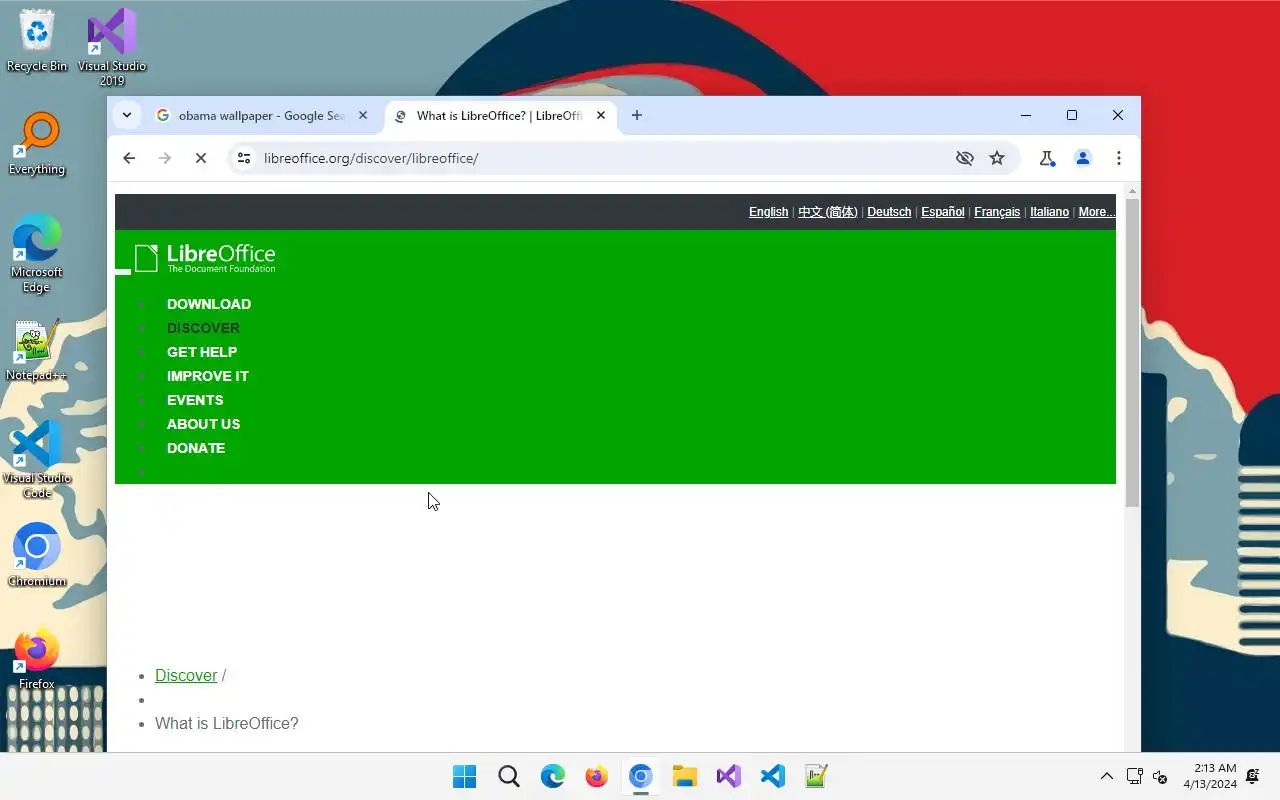This screenshot has width=1280, height=800.
Task: Open the EVENTS menu item
Action: click(x=195, y=400)
